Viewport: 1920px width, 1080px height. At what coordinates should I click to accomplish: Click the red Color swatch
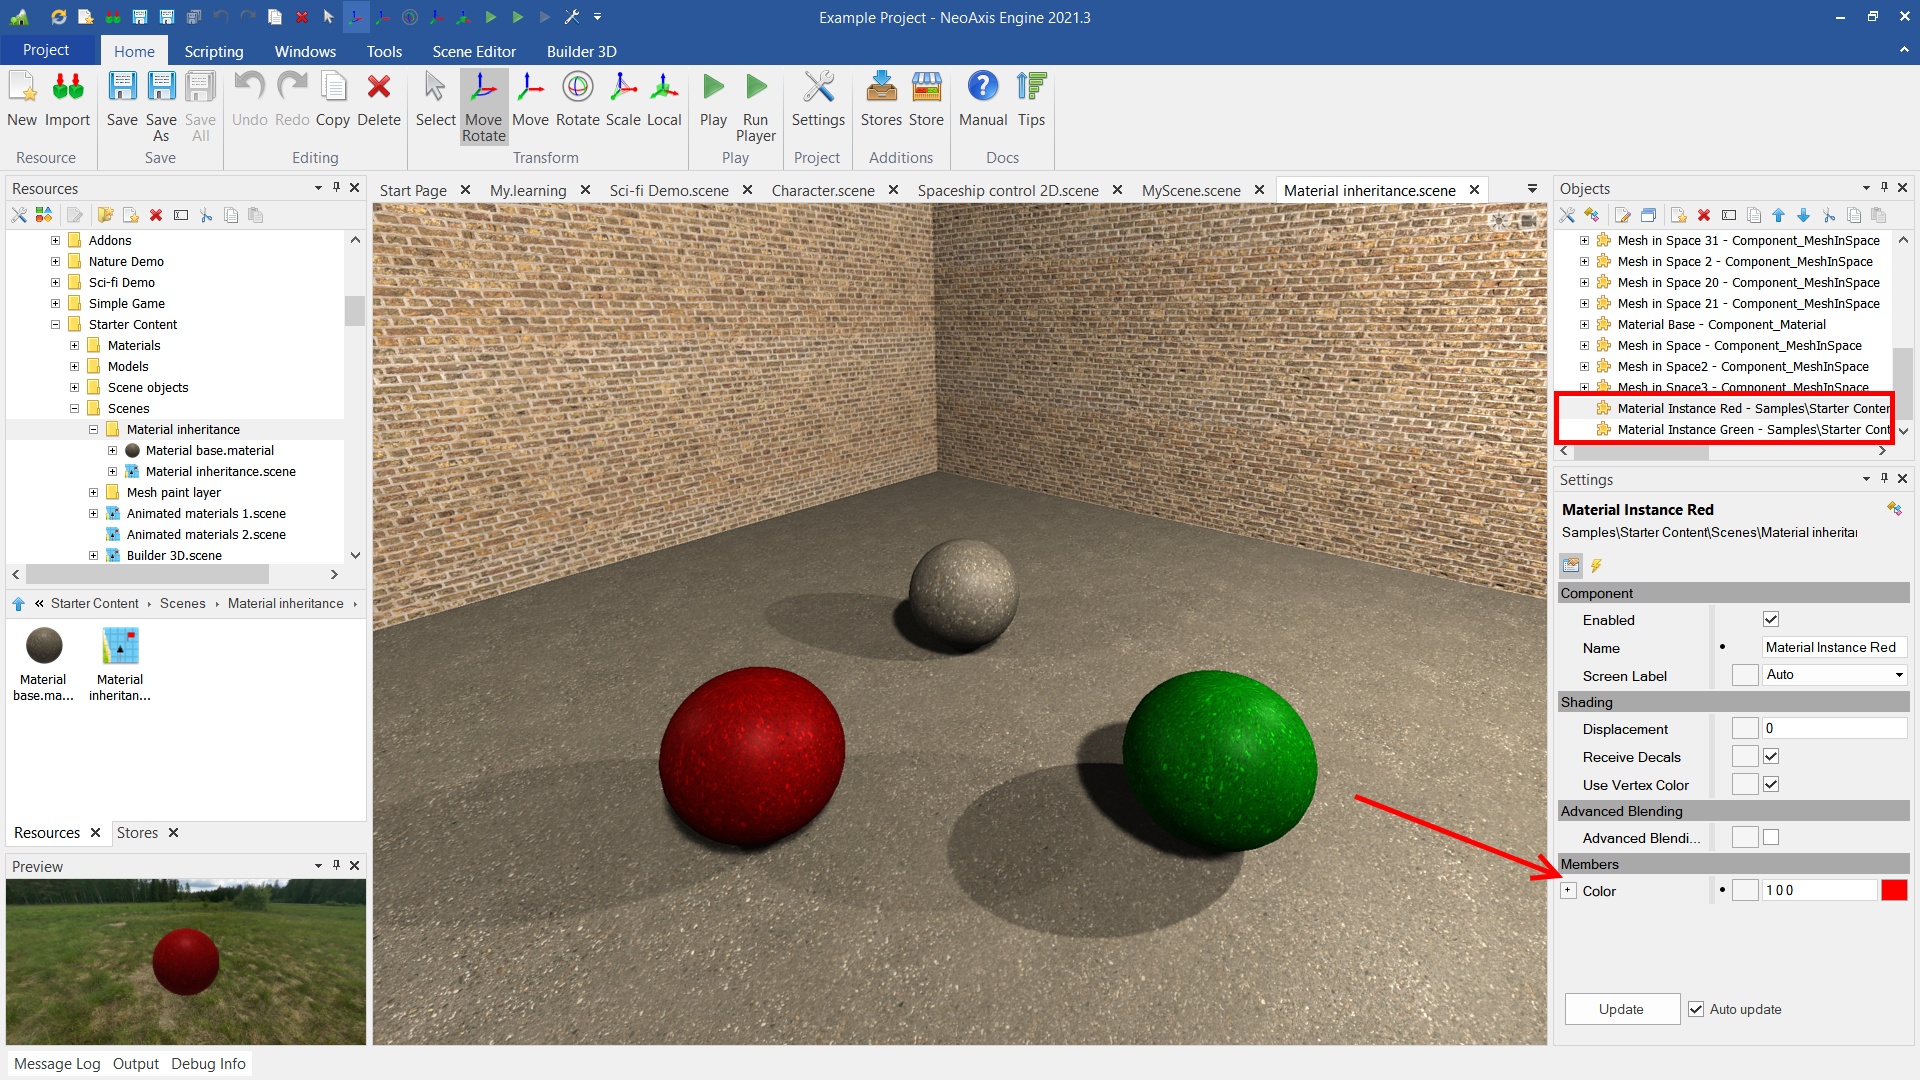click(1893, 891)
